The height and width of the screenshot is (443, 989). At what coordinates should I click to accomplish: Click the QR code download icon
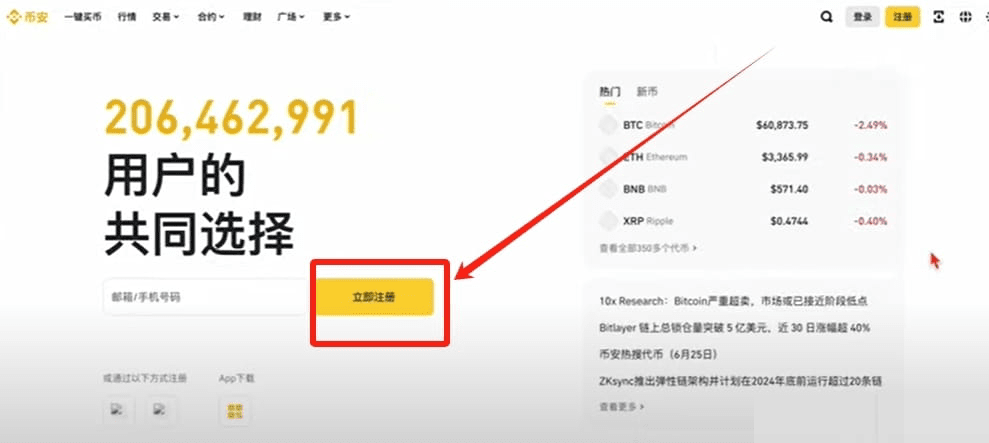tap(939, 17)
